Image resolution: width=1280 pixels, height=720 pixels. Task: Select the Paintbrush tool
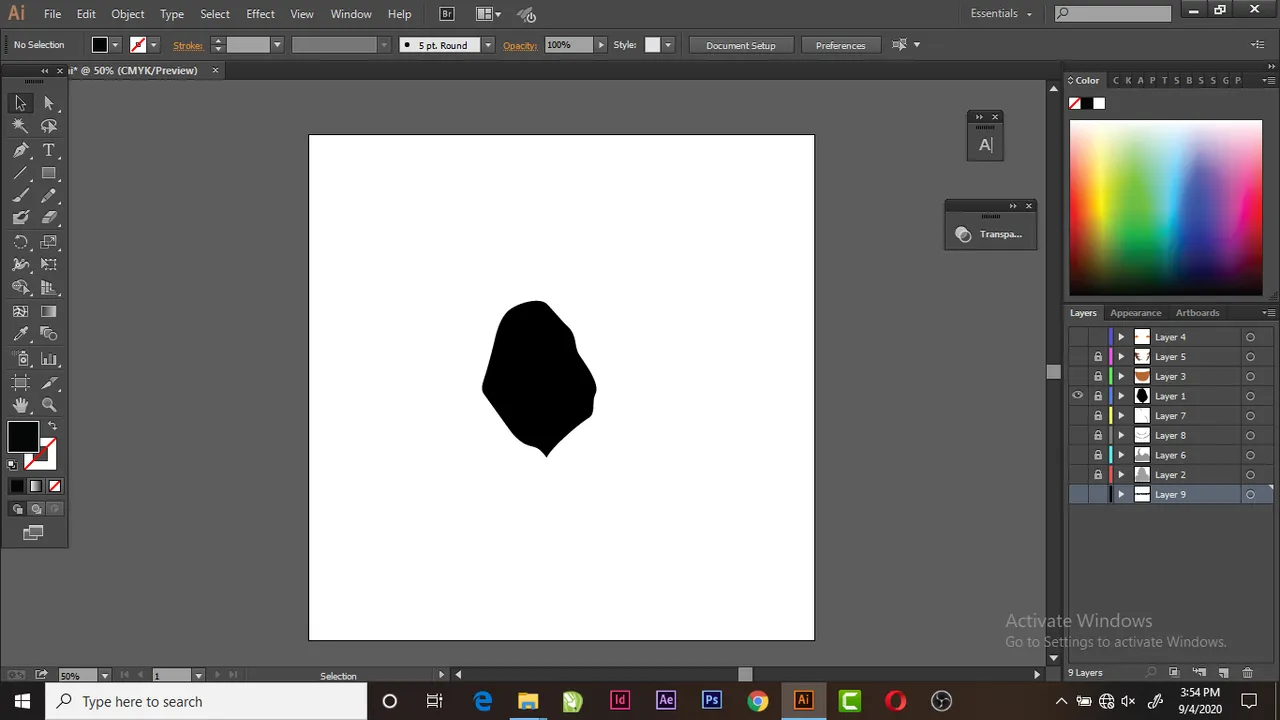pos(20,196)
